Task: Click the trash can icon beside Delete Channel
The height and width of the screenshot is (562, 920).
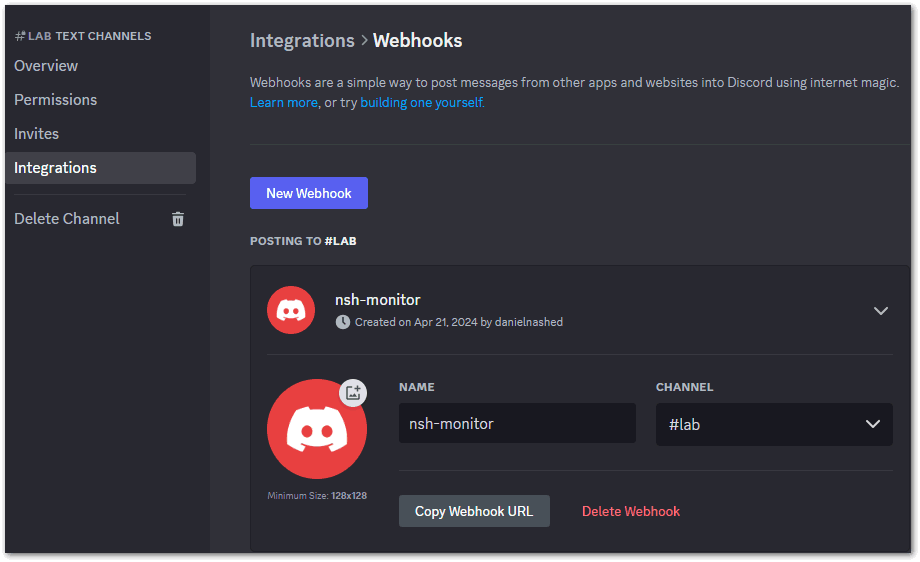Action: coord(178,219)
